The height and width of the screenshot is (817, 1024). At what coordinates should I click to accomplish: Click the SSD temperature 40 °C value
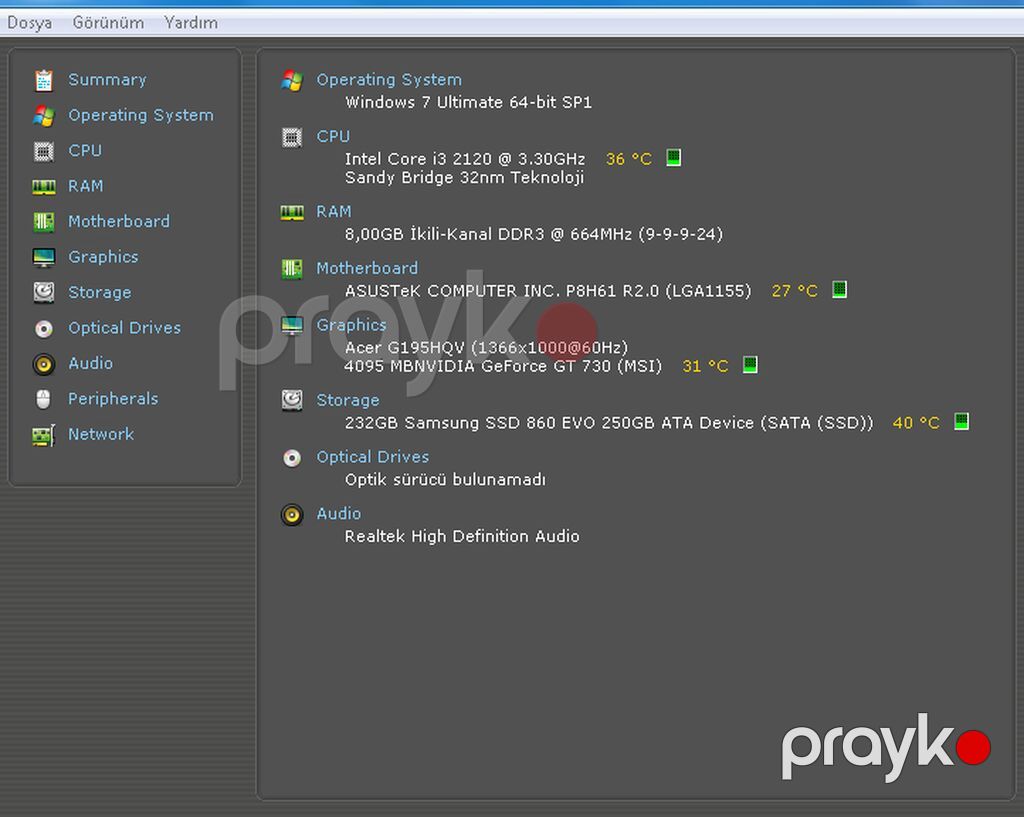(916, 423)
